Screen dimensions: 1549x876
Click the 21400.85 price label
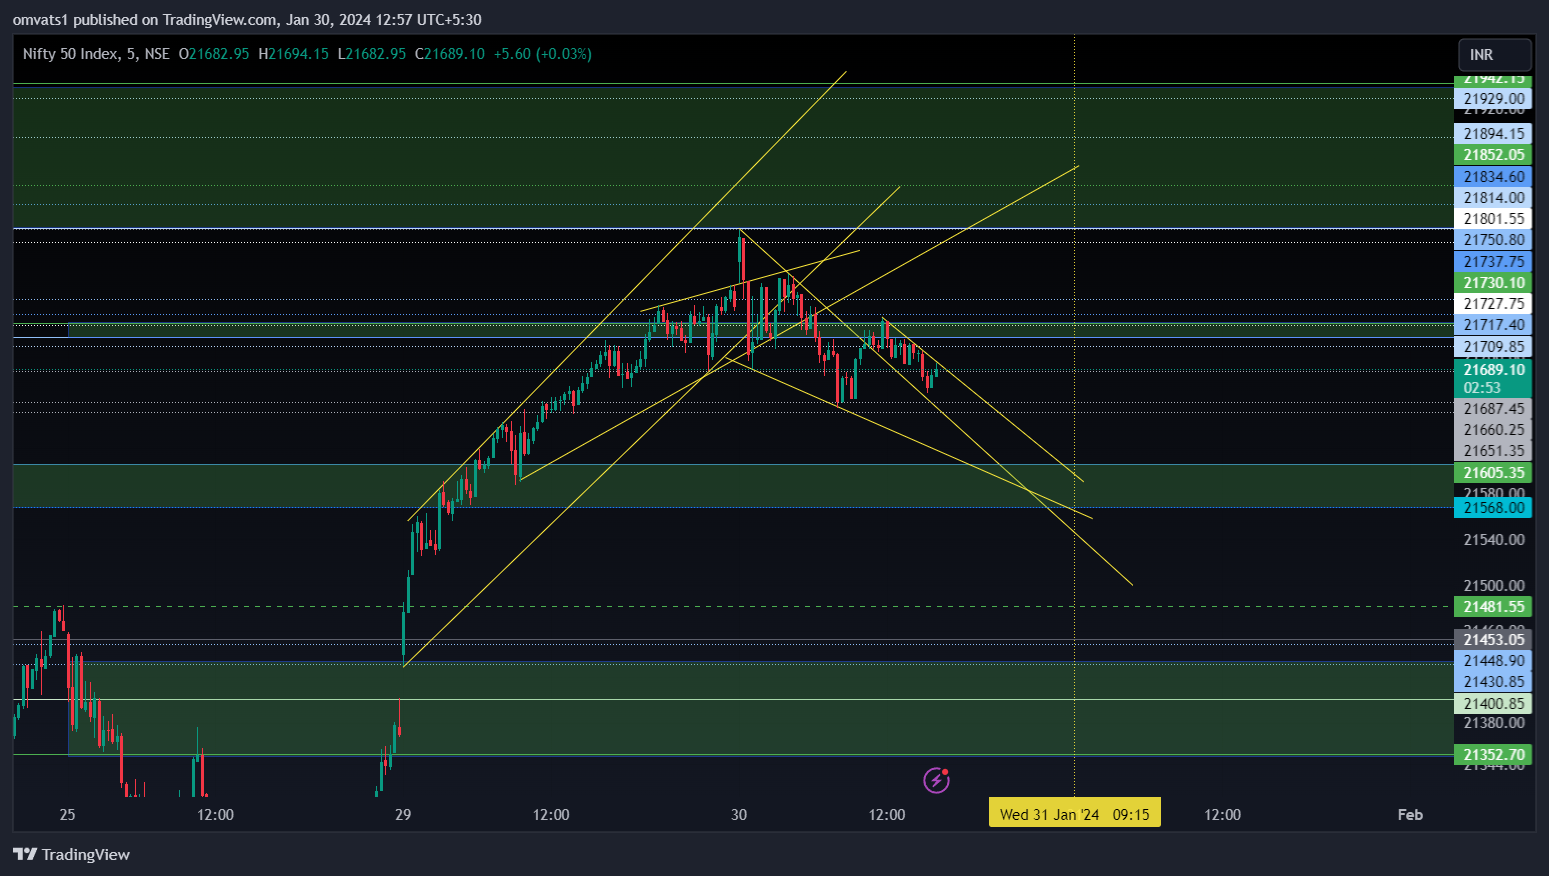(1492, 703)
